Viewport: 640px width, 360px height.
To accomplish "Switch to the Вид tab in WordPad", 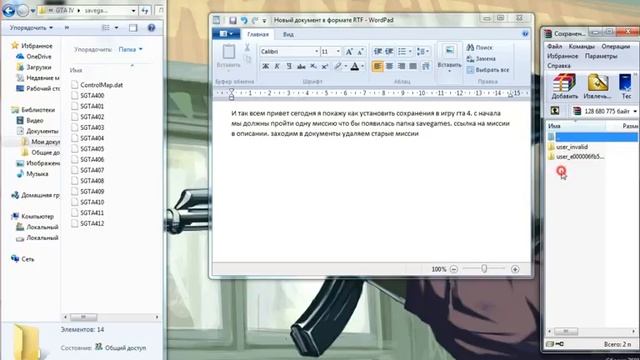I will [288, 34].
